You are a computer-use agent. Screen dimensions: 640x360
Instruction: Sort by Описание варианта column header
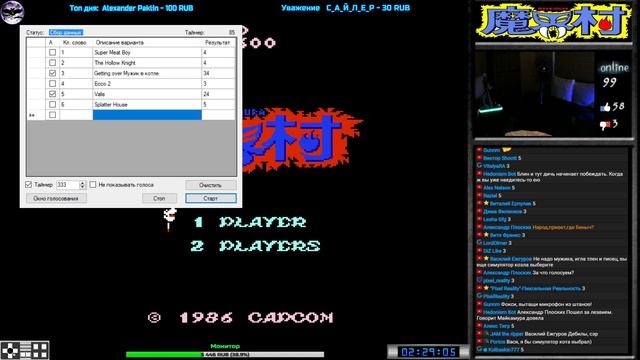(x=147, y=42)
